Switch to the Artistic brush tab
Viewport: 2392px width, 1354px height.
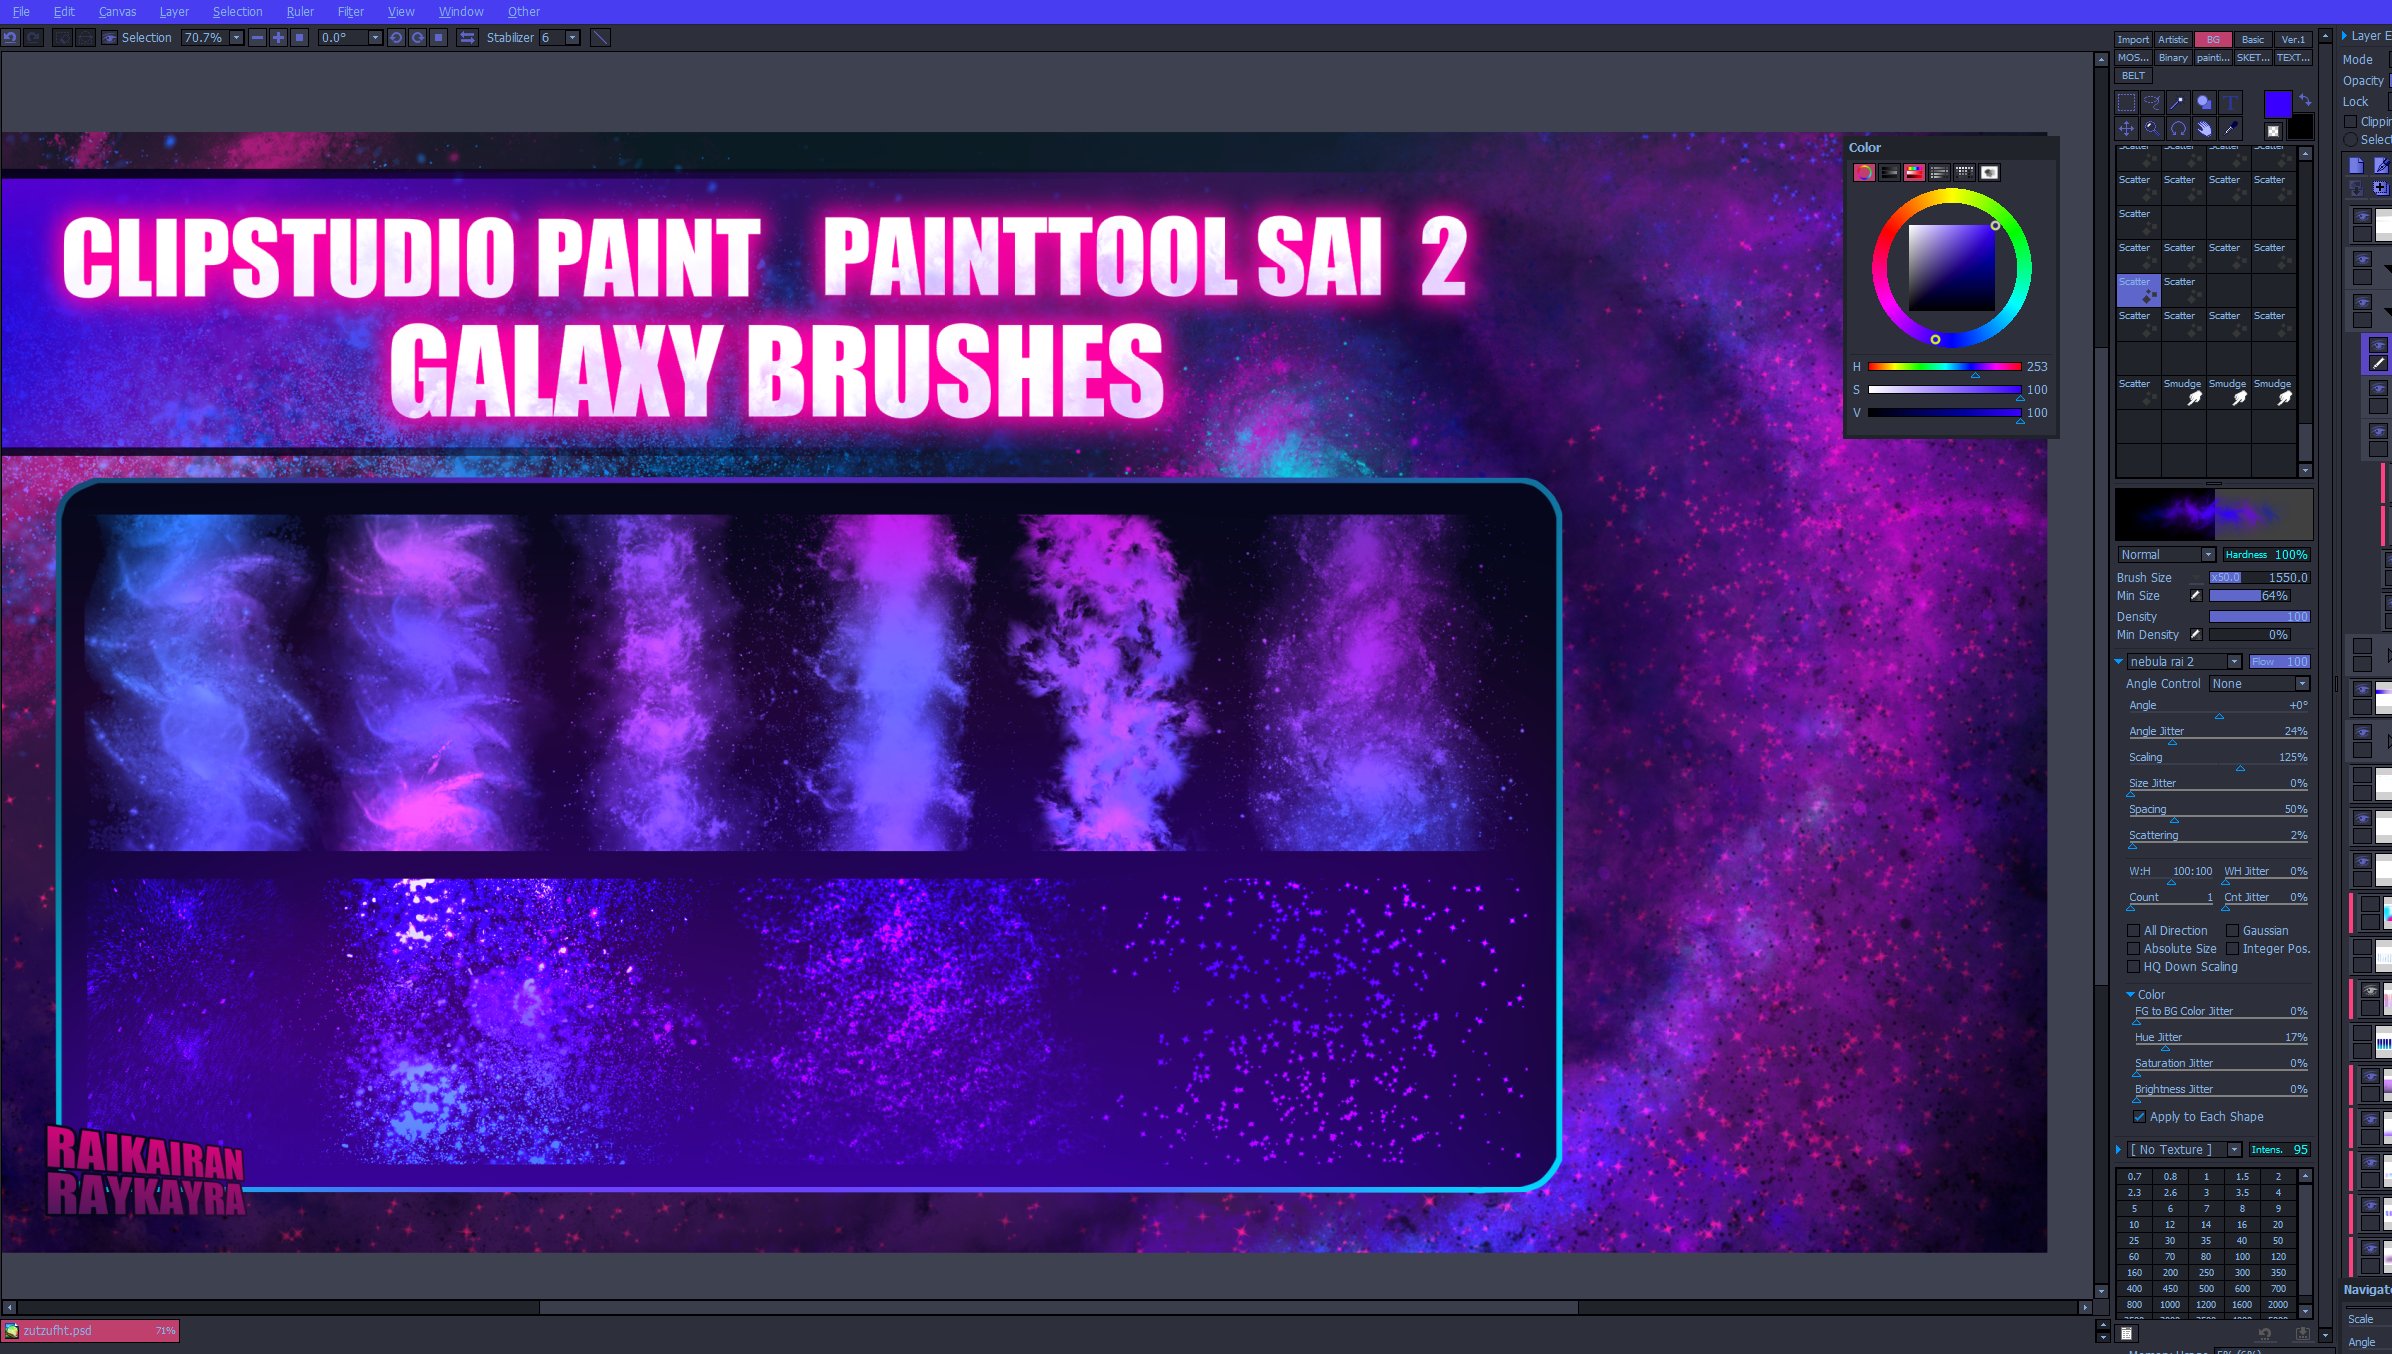(x=2173, y=40)
